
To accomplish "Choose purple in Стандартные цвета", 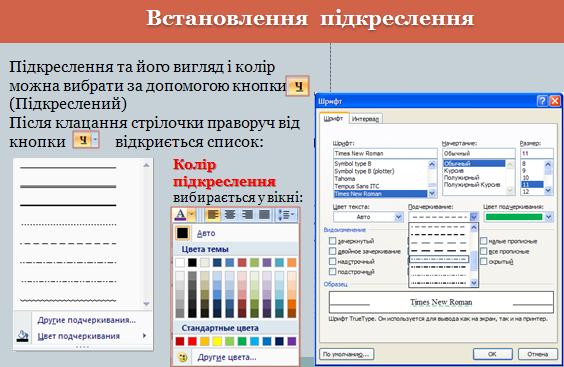I will (292, 341).
